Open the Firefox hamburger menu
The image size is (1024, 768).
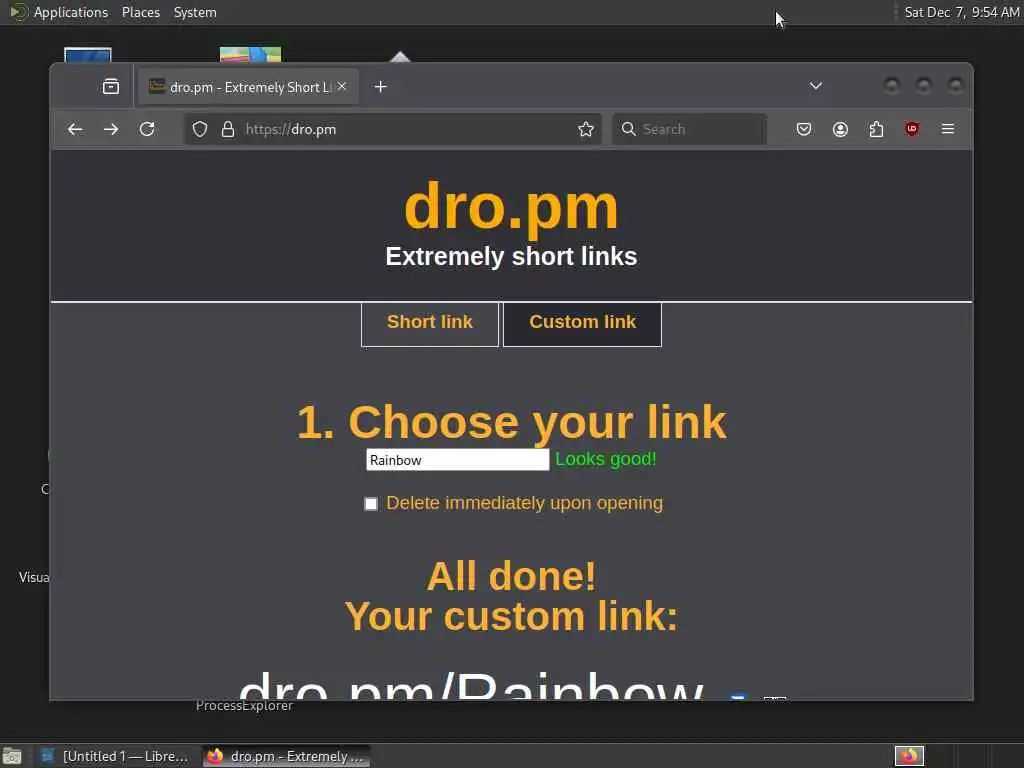pyautogui.click(x=948, y=129)
